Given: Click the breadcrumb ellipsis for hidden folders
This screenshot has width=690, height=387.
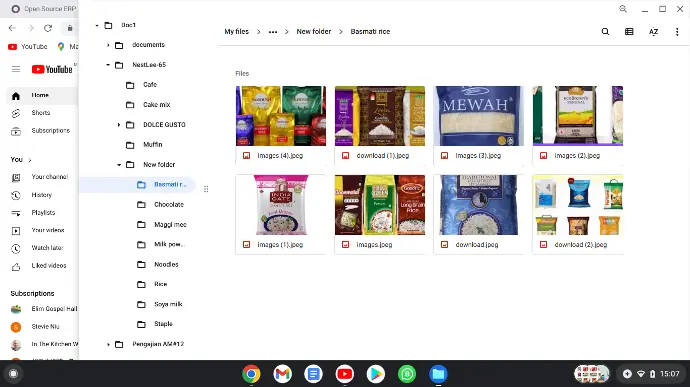Looking at the screenshot, I should coord(273,32).
